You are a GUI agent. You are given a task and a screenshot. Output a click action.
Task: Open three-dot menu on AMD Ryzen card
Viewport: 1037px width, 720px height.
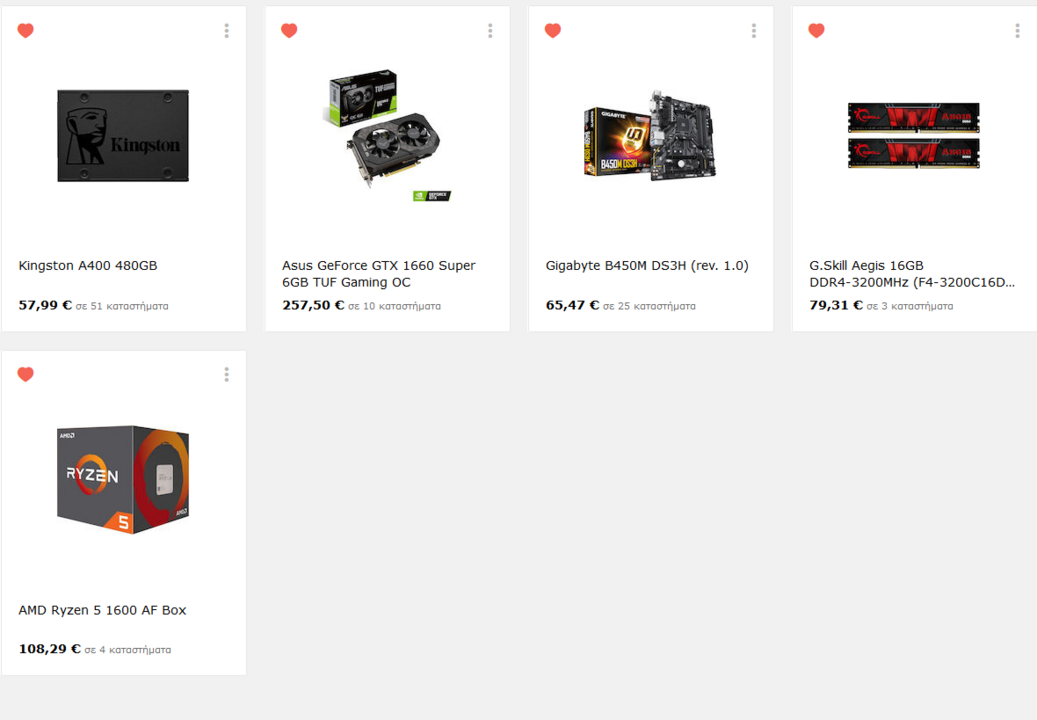pos(226,375)
